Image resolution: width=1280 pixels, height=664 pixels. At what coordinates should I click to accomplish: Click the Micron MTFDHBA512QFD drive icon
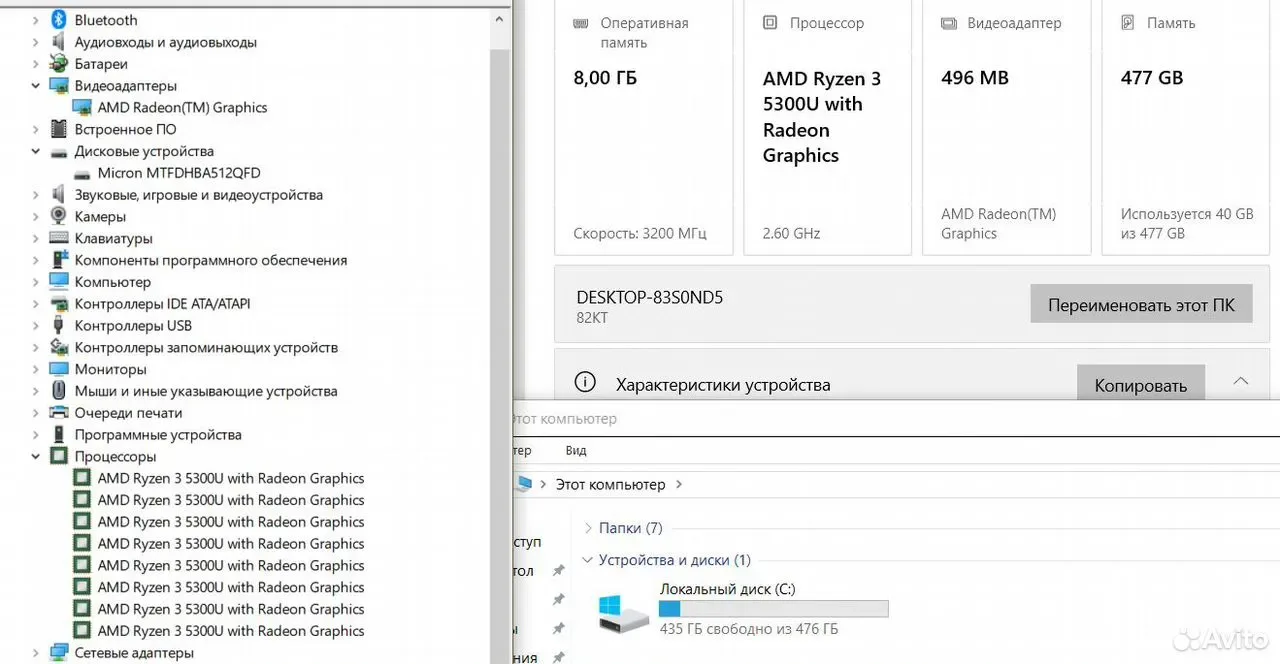(x=82, y=173)
